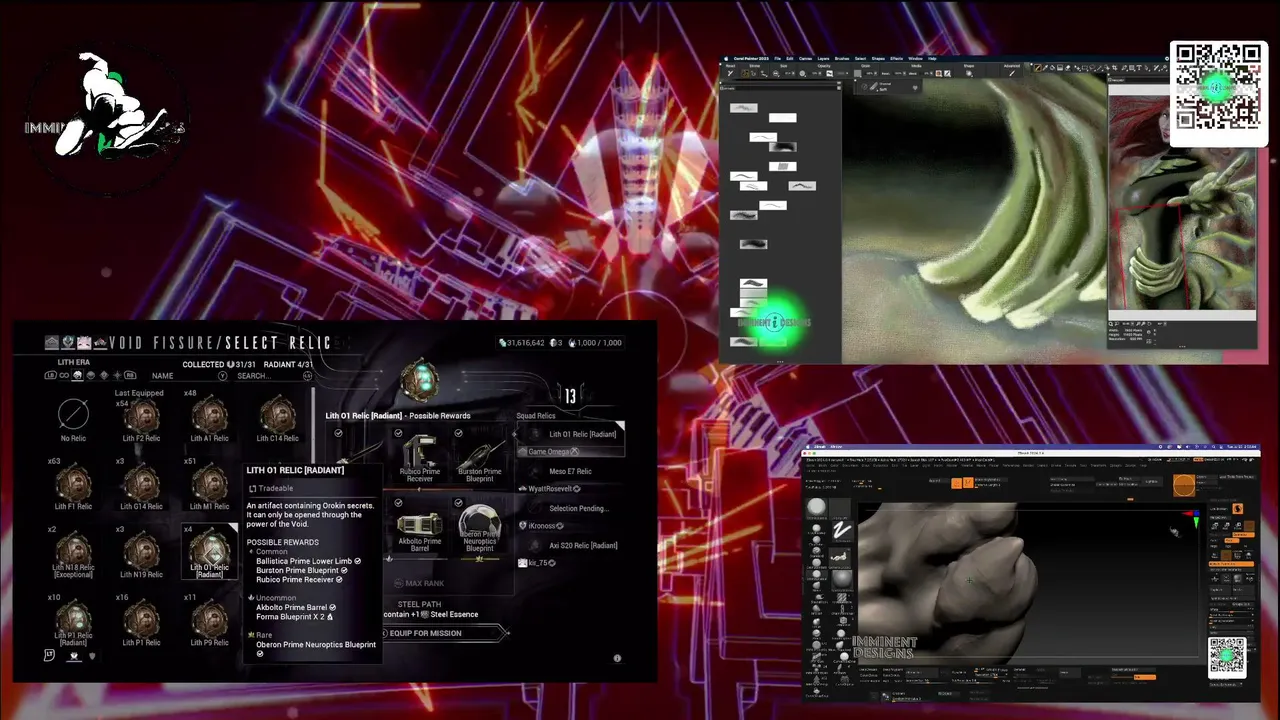Click the top brush stroke sample thumbnail in Painter
Screen dimensions: 1280x720
point(743,108)
